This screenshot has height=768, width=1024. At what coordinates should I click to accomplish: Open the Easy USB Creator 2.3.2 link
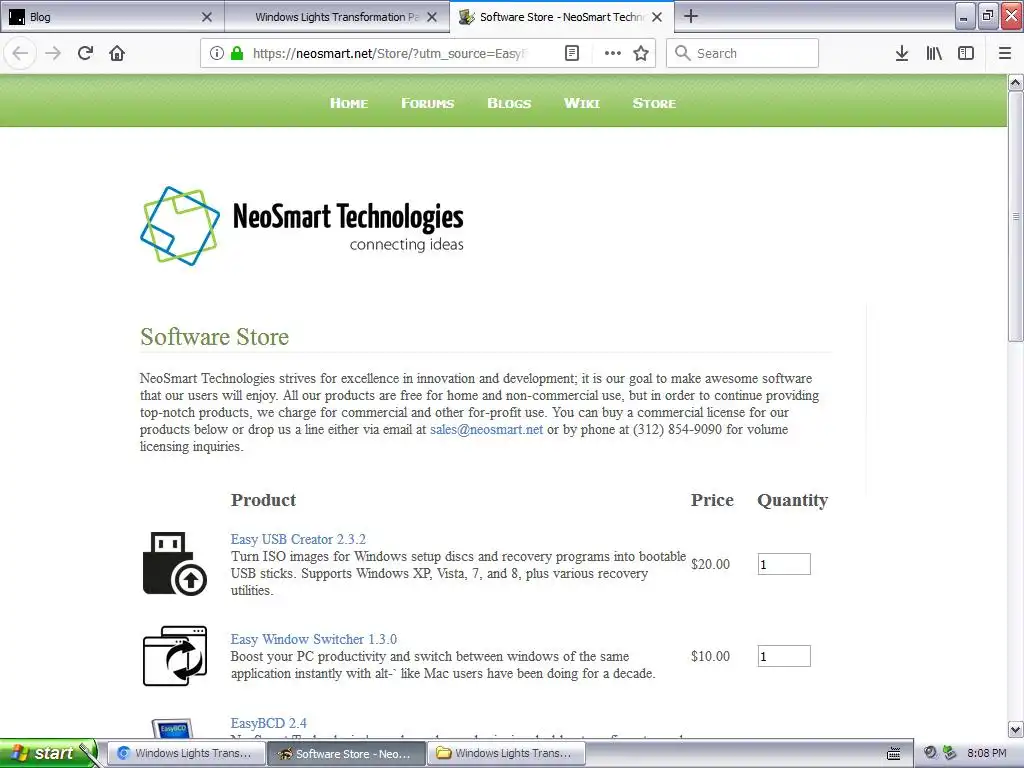coord(298,539)
